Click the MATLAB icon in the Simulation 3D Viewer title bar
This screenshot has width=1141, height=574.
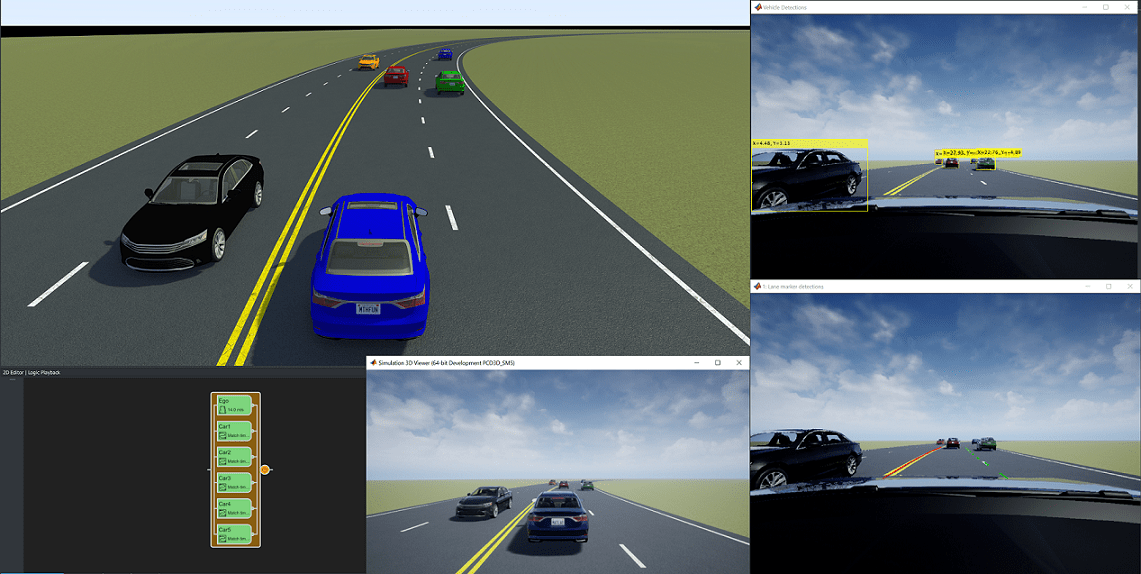(372, 362)
